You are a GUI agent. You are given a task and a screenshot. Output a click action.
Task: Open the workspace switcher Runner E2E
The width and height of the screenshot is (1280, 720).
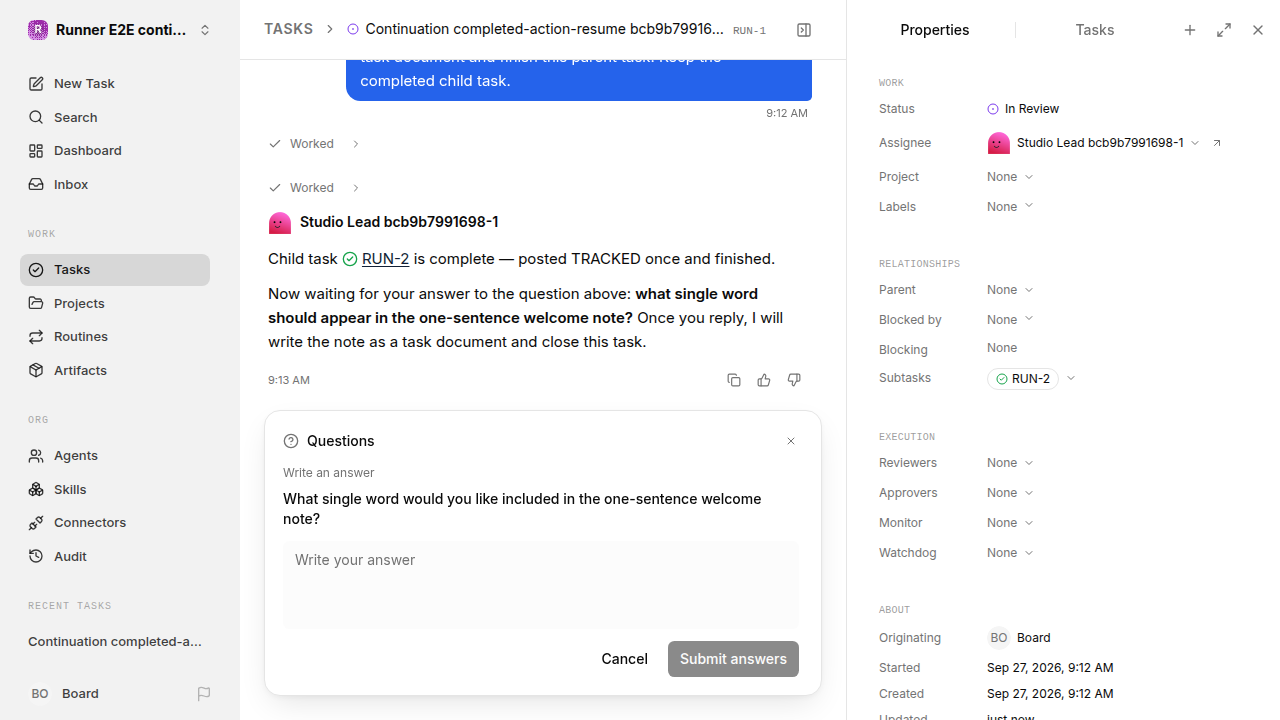coord(119,30)
